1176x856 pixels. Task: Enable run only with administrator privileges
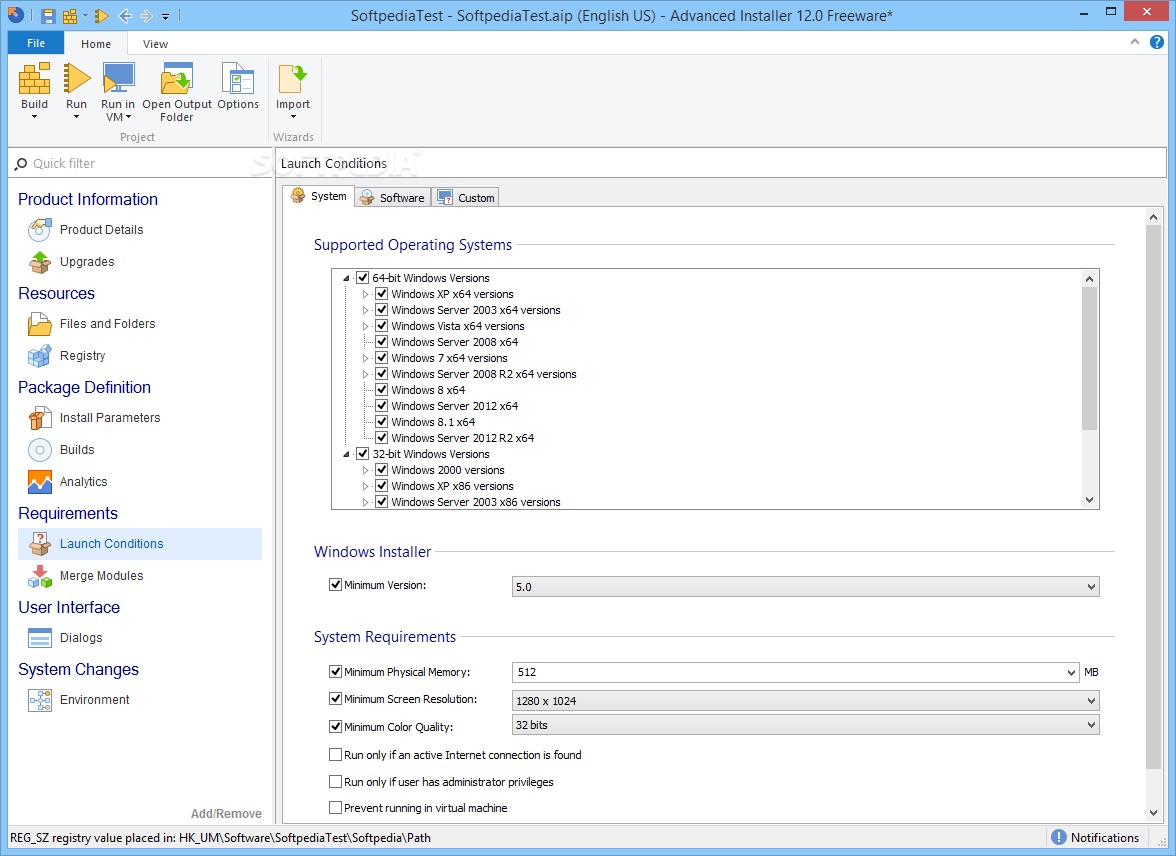coord(335,781)
